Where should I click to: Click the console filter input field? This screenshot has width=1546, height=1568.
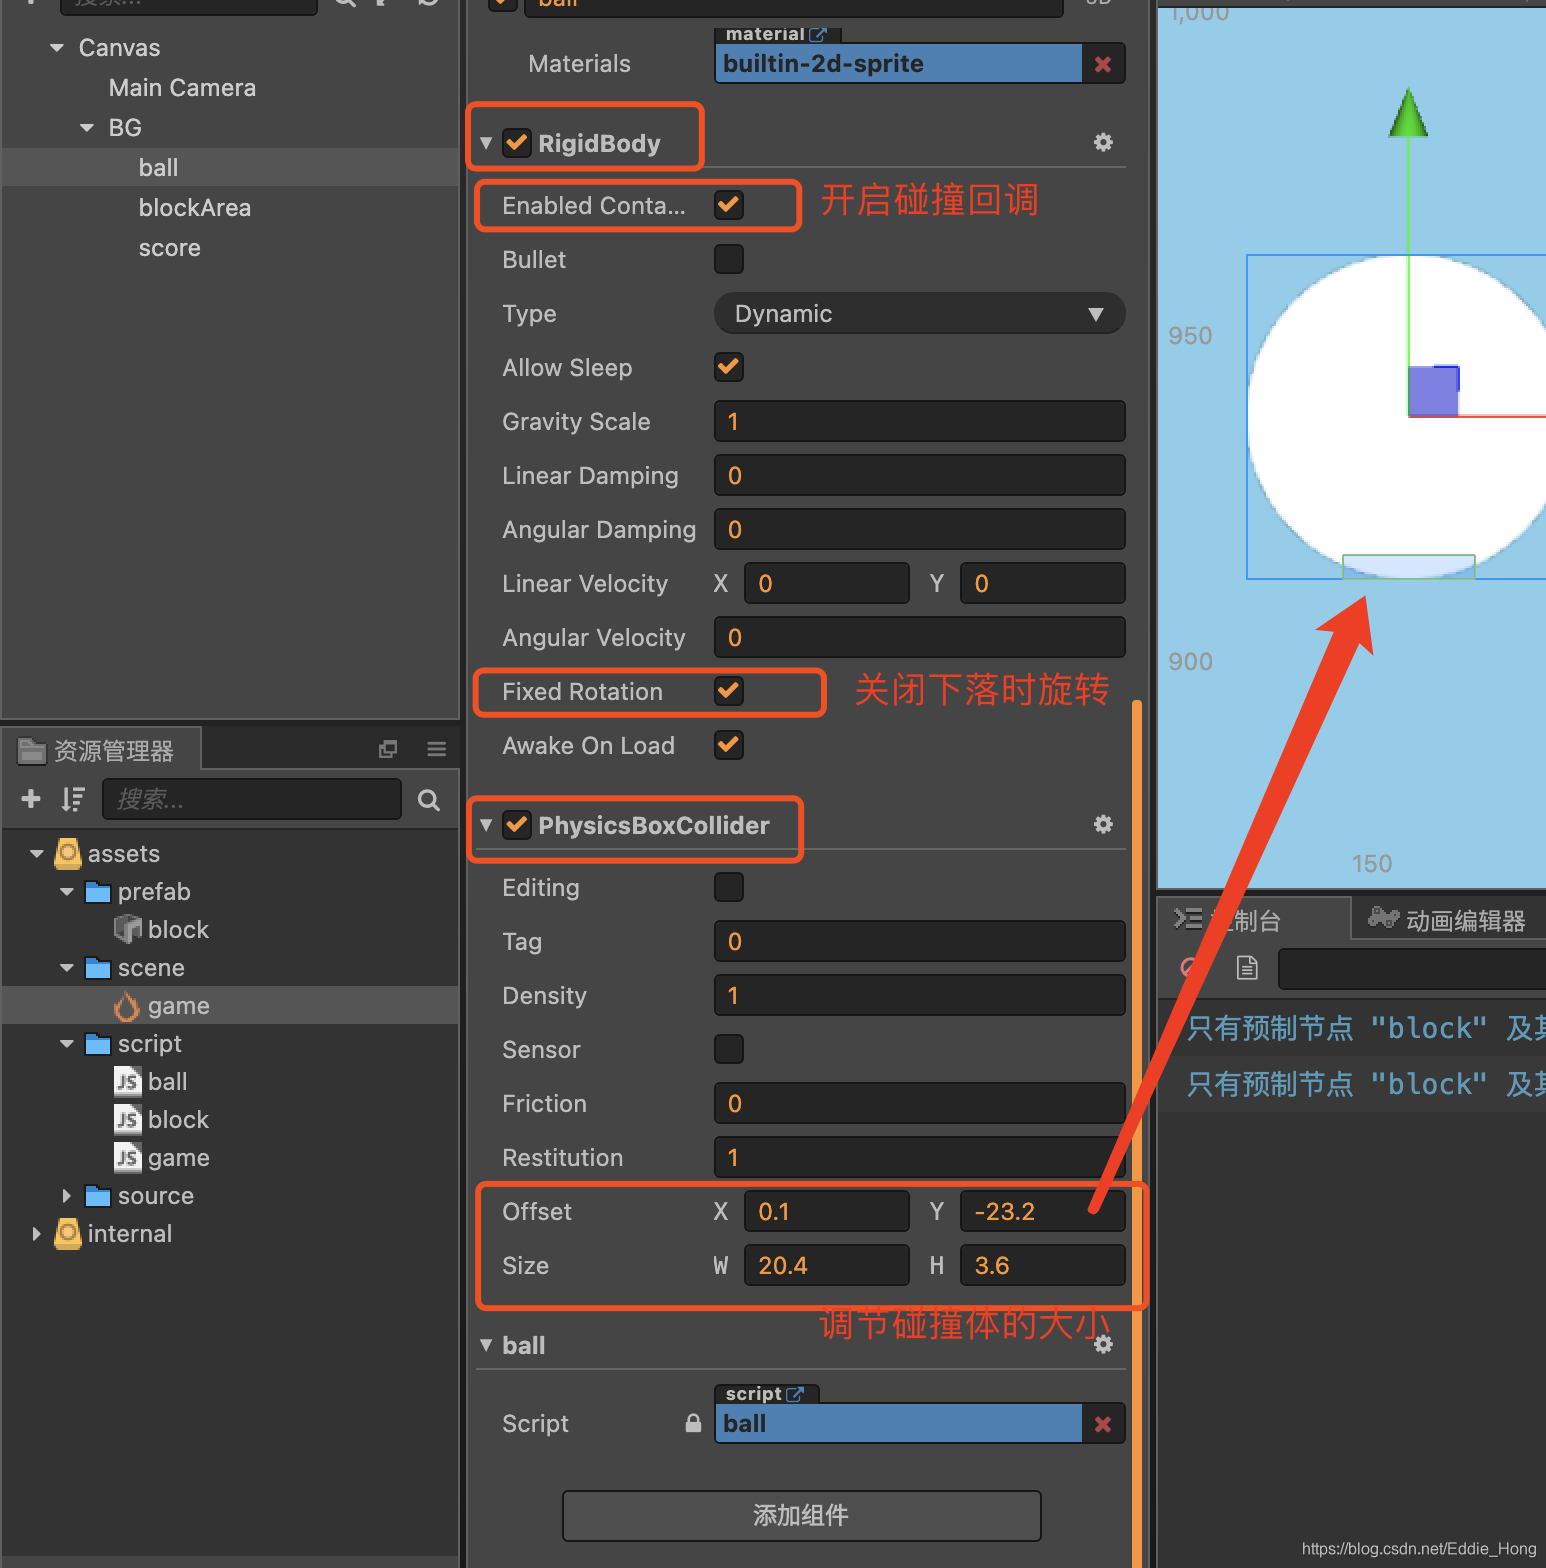tap(1412, 969)
